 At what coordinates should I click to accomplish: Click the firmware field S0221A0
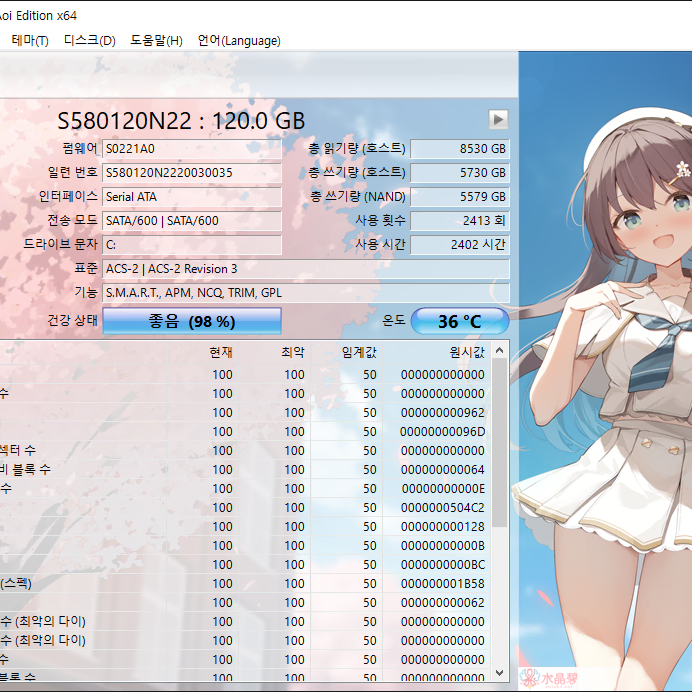(x=192, y=149)
